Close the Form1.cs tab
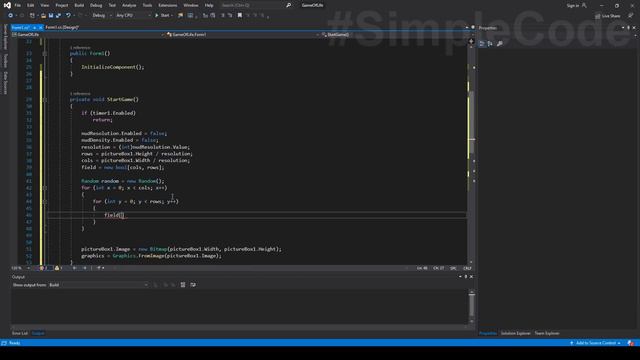 pyautogui.click(x=40, y=27)
